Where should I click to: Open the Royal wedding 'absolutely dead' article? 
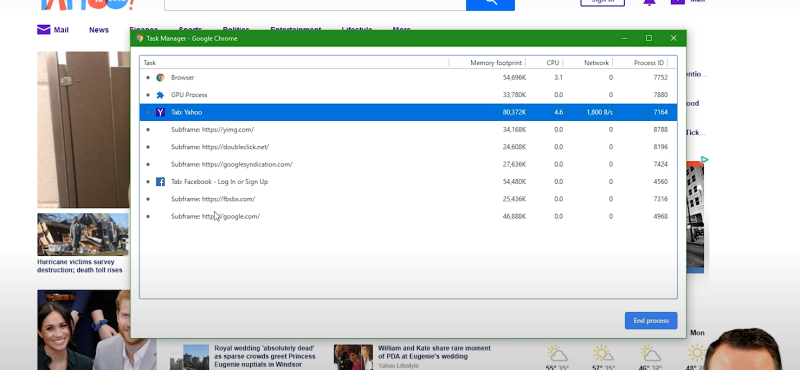click(x=265, y=356)
